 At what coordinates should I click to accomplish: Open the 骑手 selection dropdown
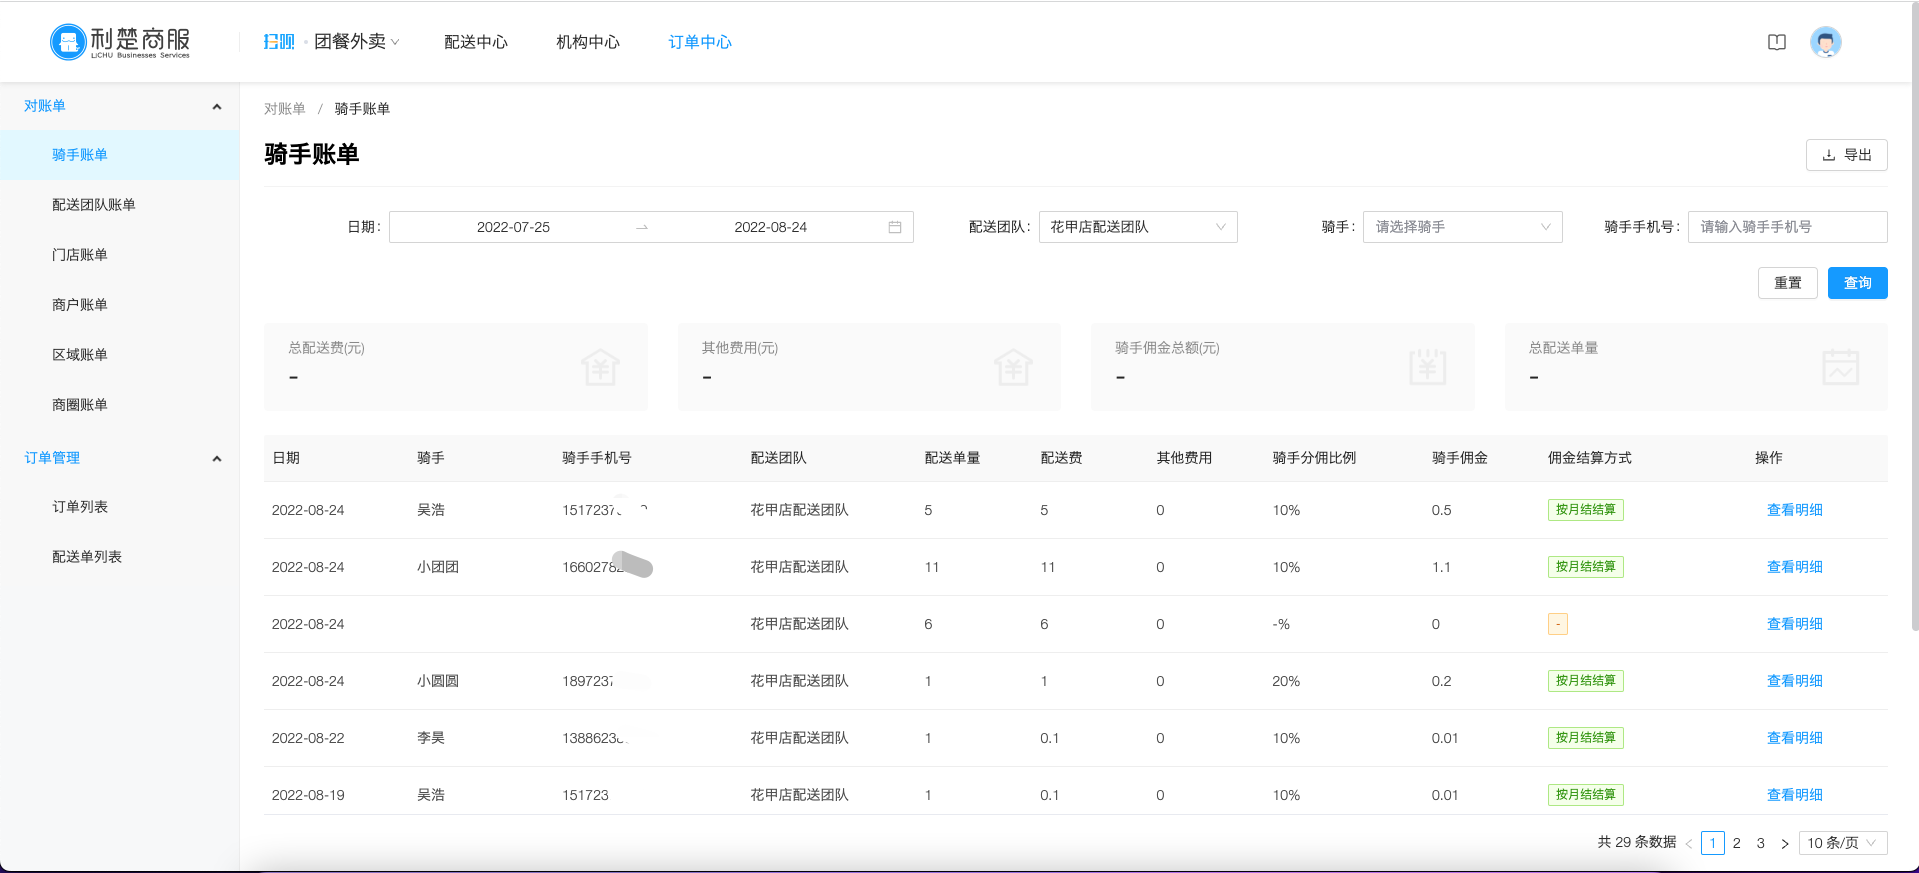(1461, 227)
